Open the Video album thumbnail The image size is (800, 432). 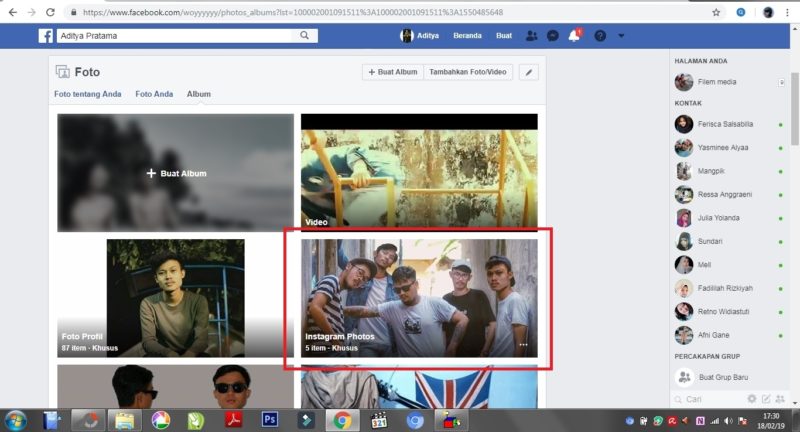(x=419, y=173)
